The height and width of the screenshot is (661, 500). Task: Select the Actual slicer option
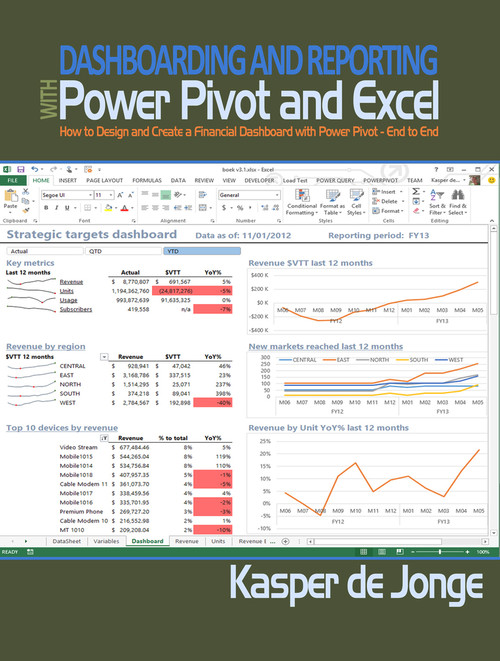tap(45, 251)
